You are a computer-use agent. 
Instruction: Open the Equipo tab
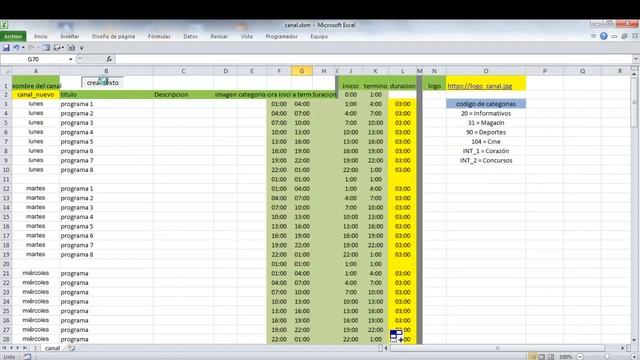click(x=319, y=36)
